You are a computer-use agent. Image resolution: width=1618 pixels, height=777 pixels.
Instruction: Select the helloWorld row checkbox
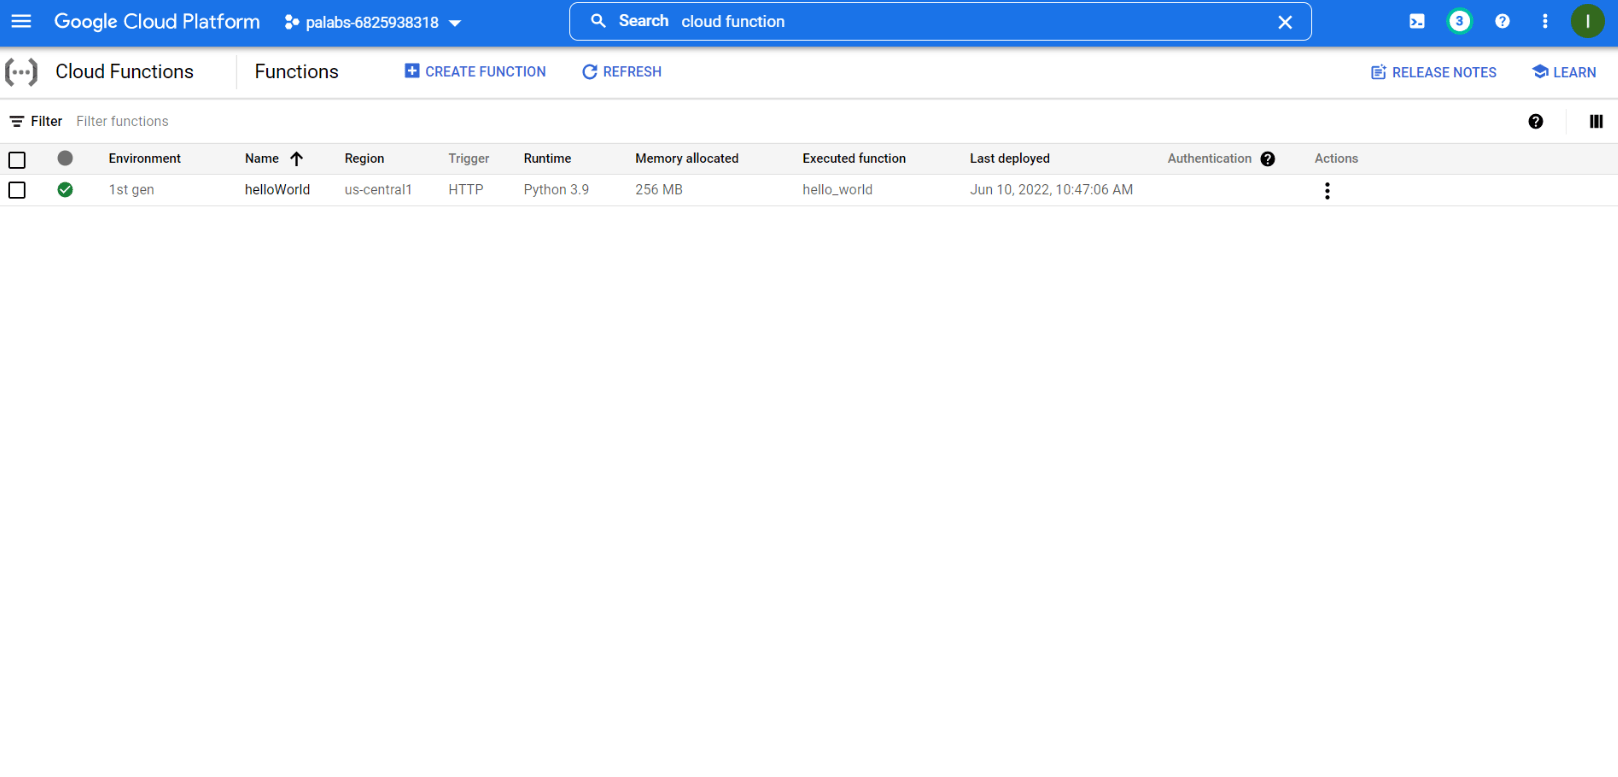(17, 190)
